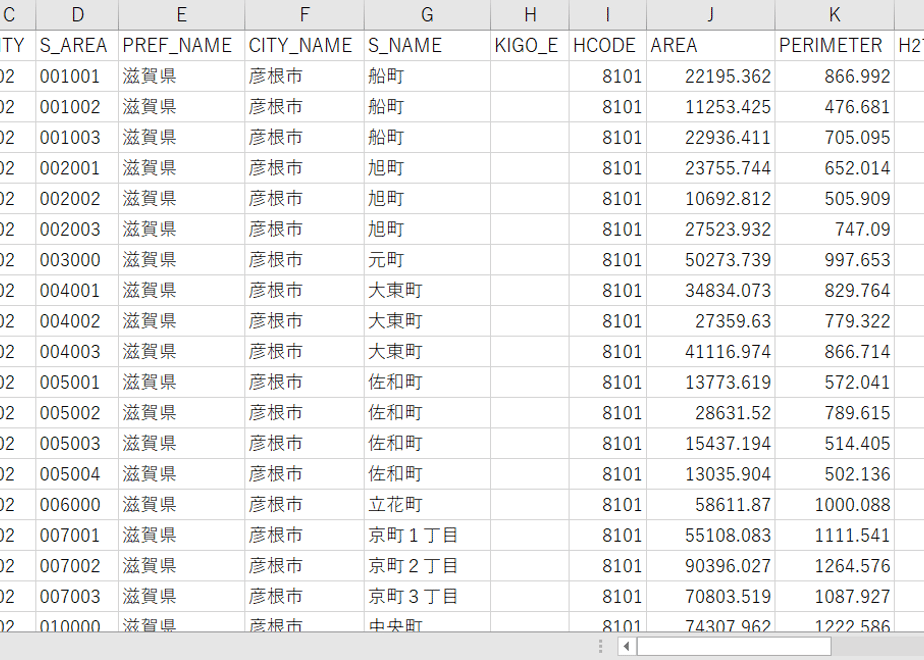This screenshot has width=924, height=660.
Task: Select cell with S_AREA 003000
Action: 77,260
